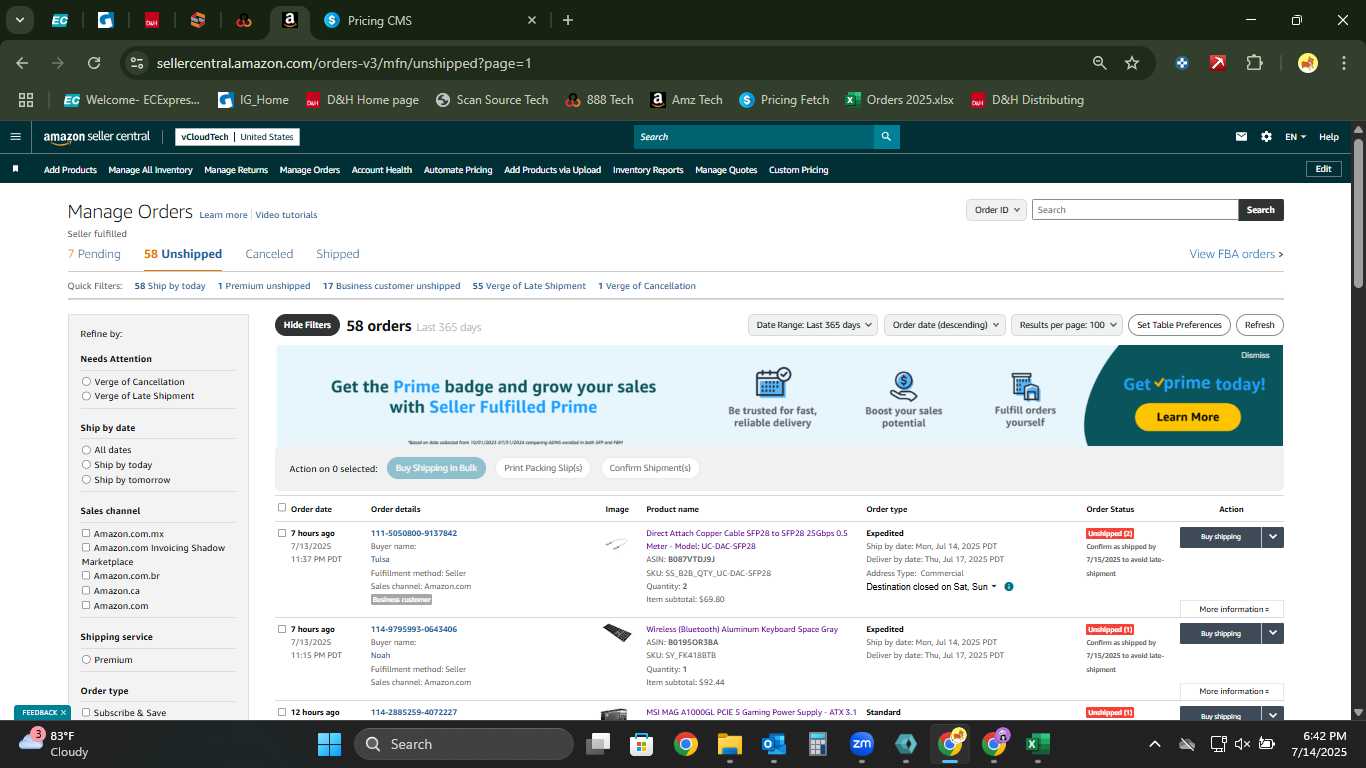Open the bookmarks apps grid icon
Screen dimensions: 1366x768
26,100
